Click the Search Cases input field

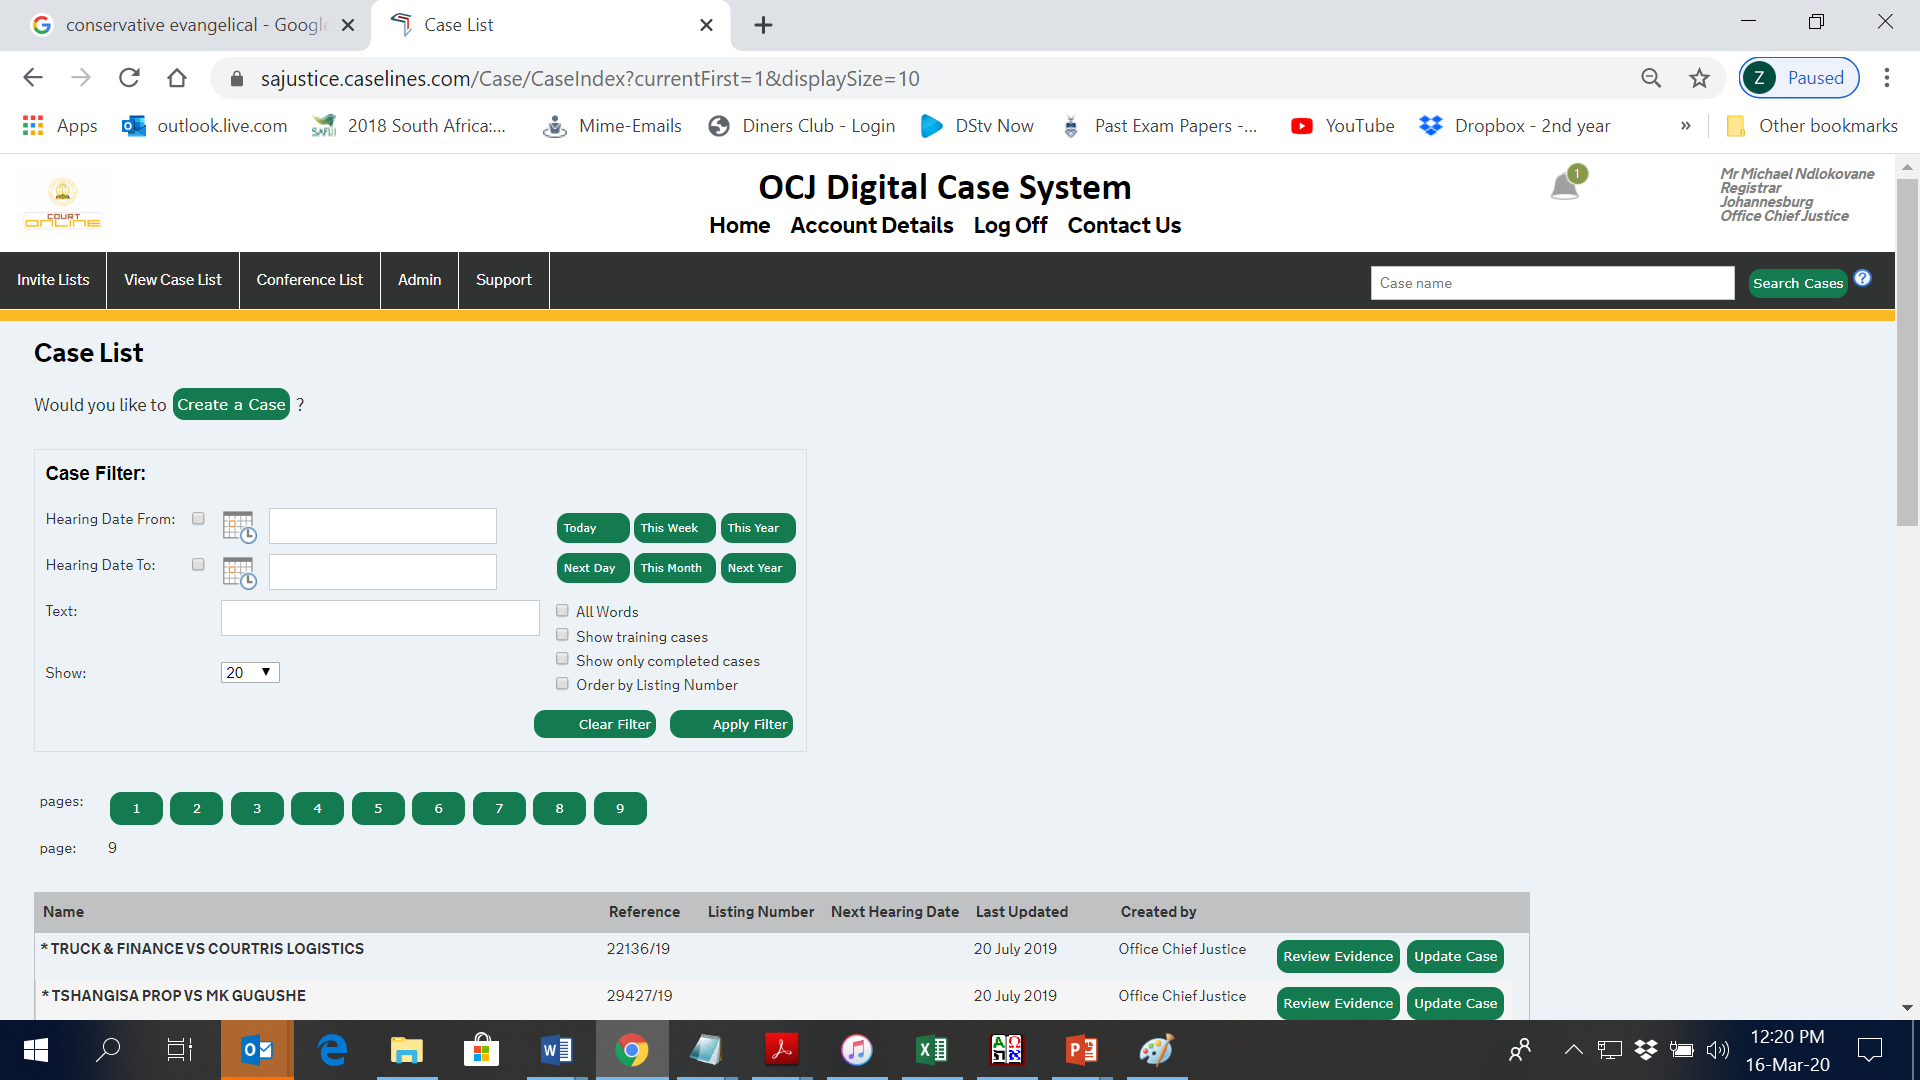1551,282
